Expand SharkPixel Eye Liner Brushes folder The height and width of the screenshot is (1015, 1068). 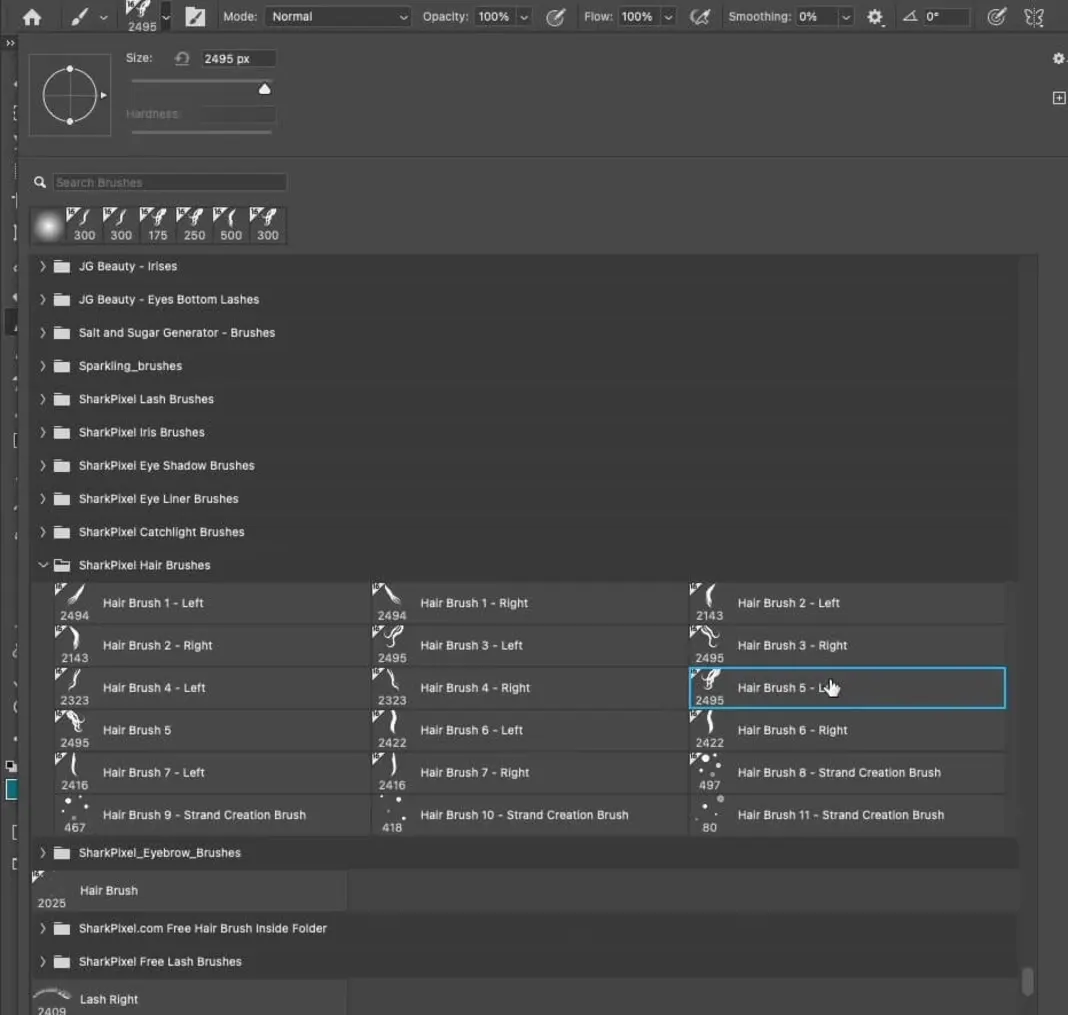point(42,499)
